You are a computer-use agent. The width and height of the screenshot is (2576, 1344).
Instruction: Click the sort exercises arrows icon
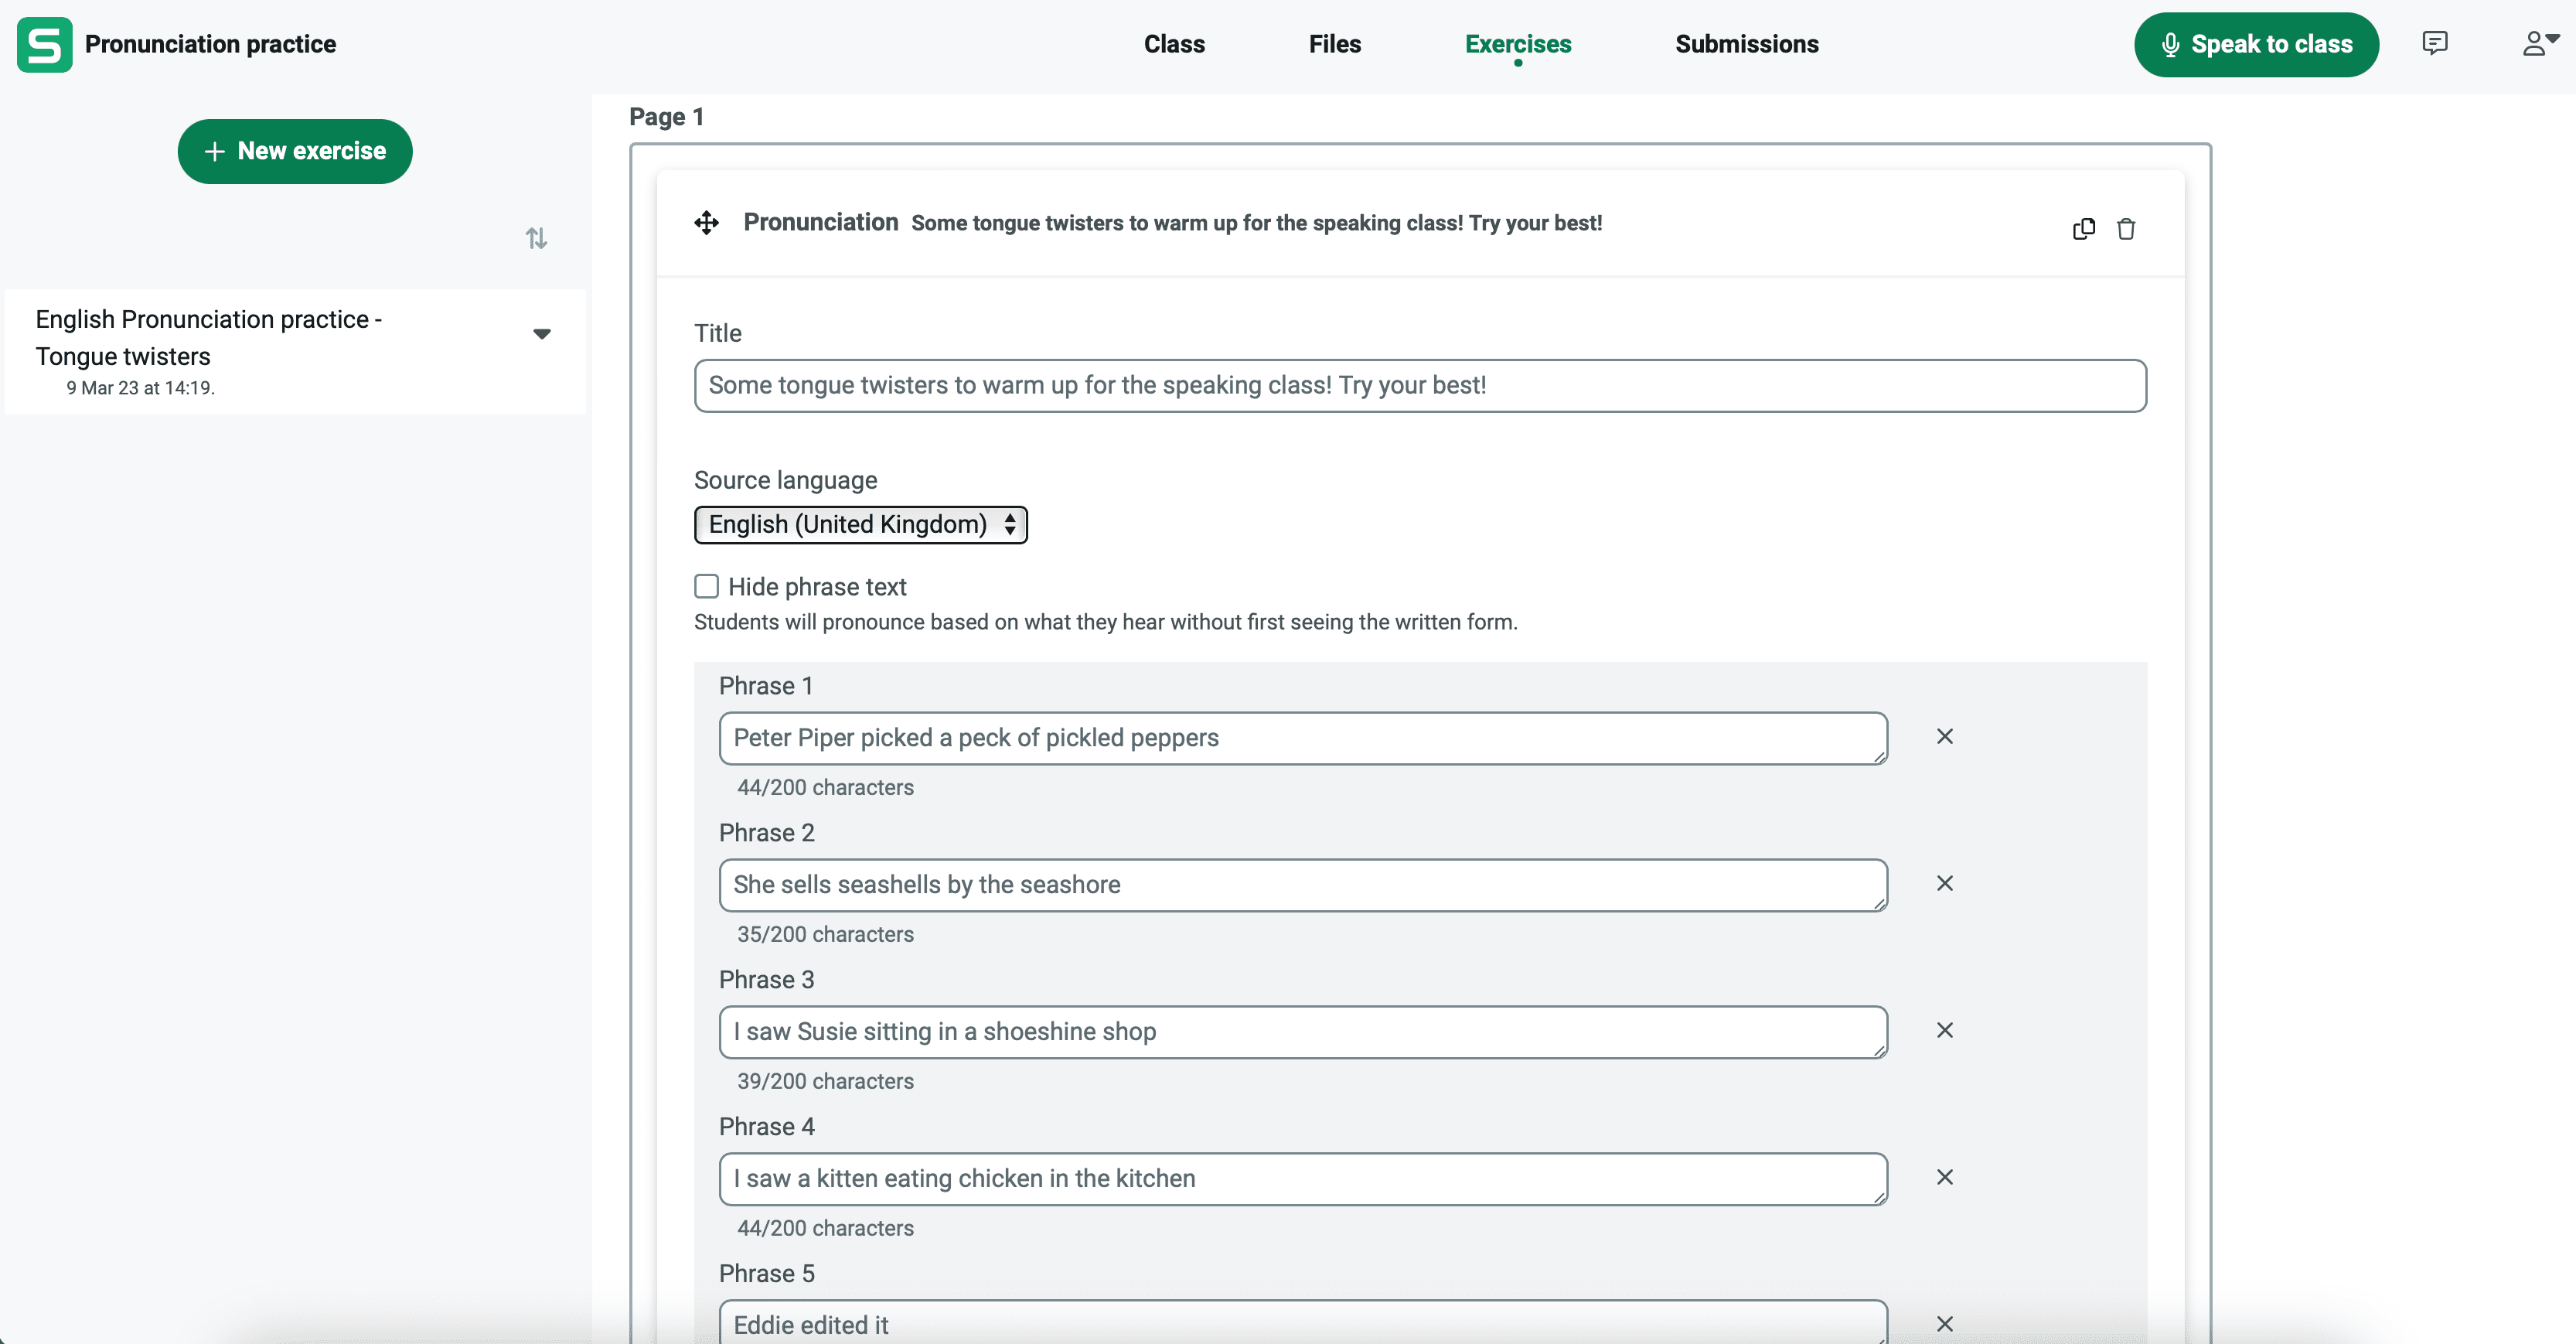536,238
